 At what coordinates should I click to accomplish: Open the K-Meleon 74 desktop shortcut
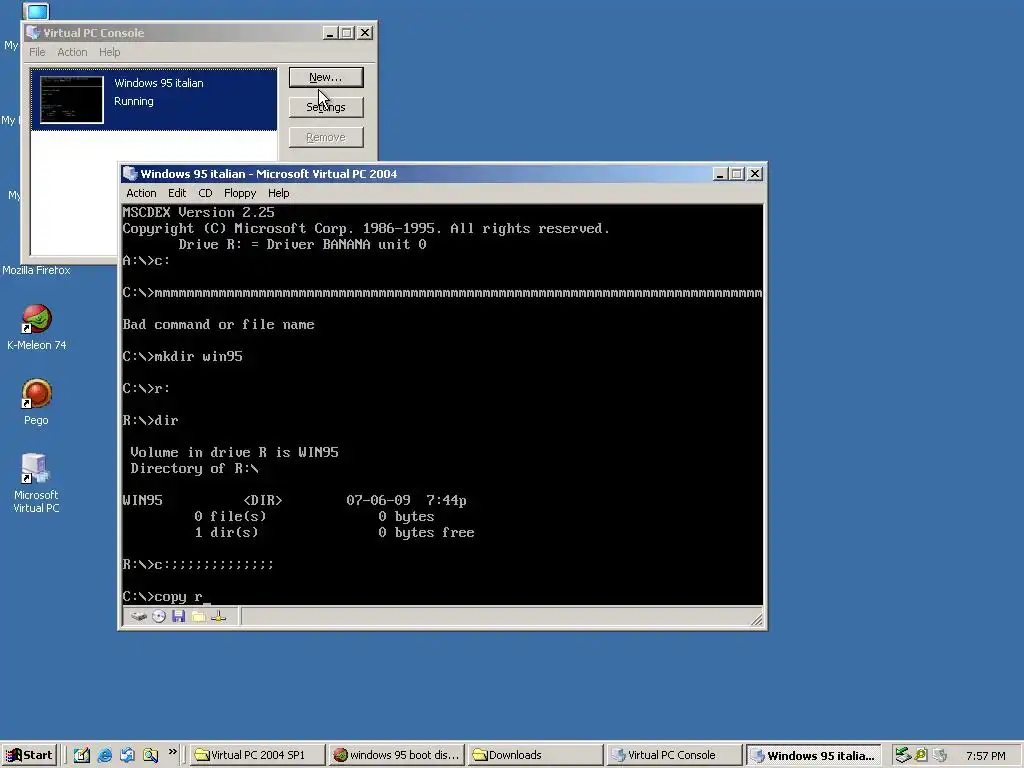coord(37,328)
